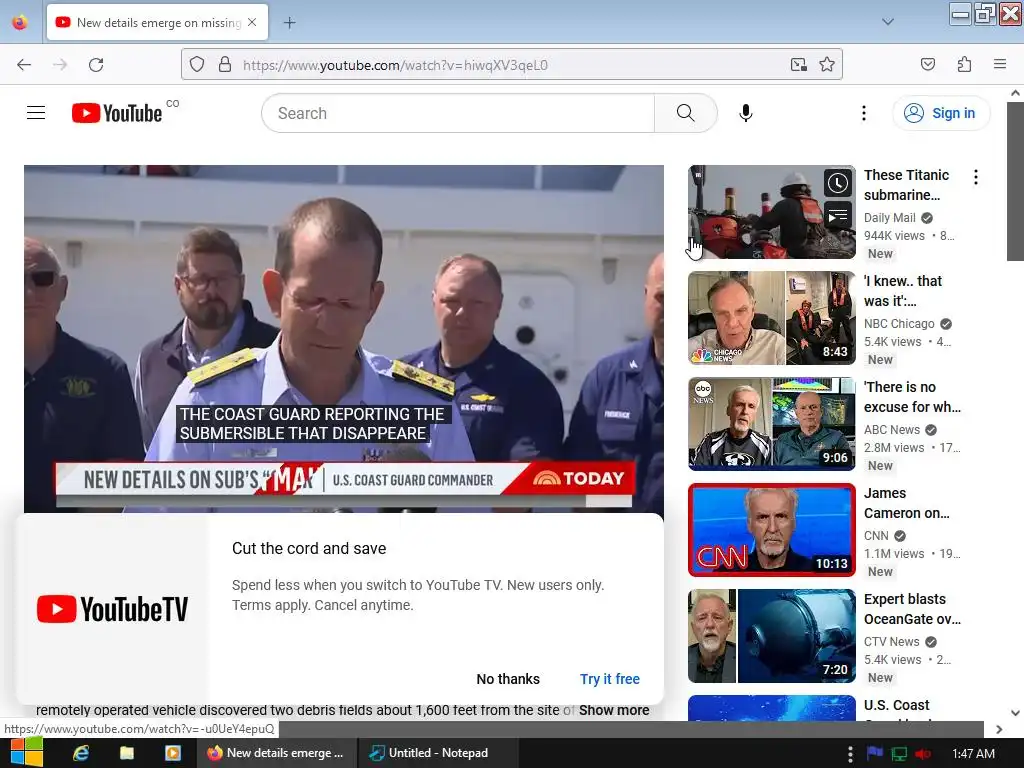This screenshot has width=1024, height=768.
Task: Open Firefox application menu
Action: (1000, 65)
